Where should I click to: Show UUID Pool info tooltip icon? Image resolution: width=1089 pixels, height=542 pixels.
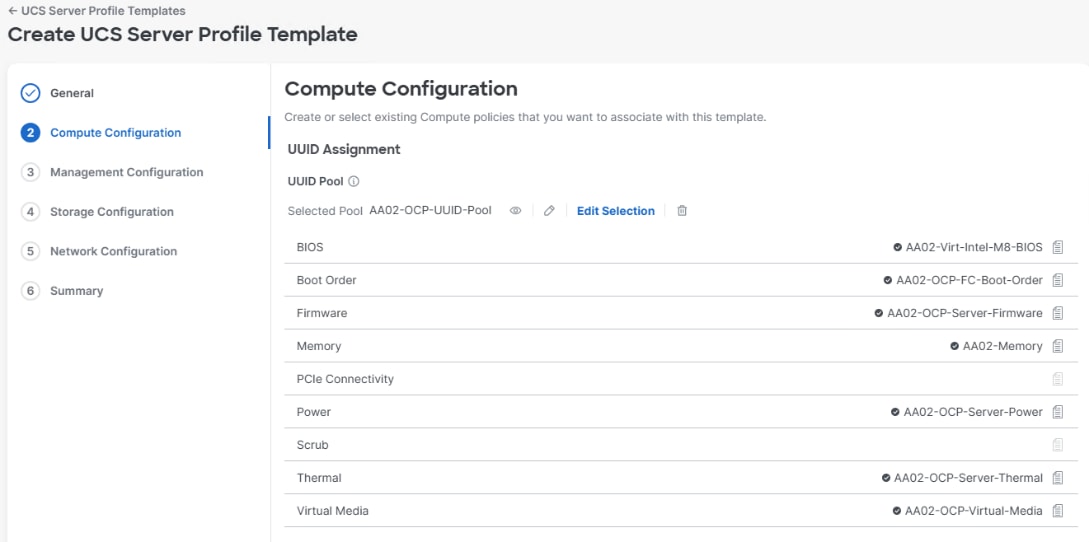pos(354,181)
